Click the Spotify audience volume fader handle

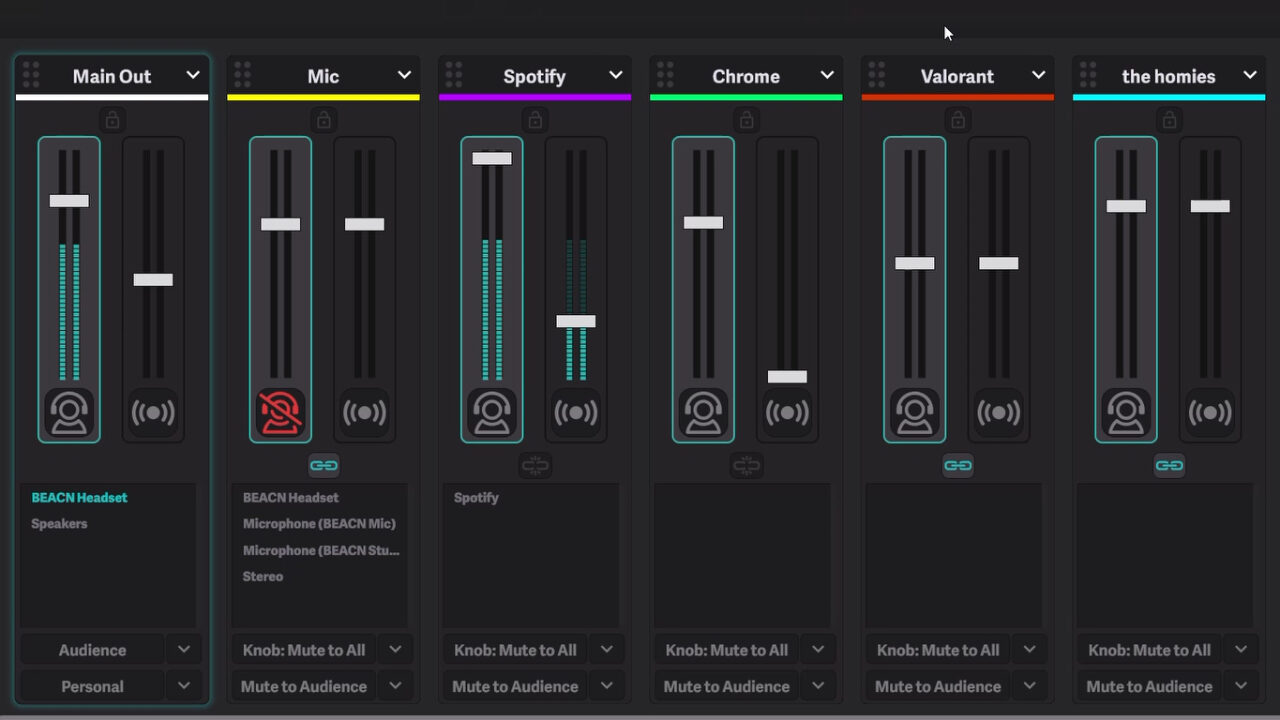pyautogui.click(x=576, y=321)
